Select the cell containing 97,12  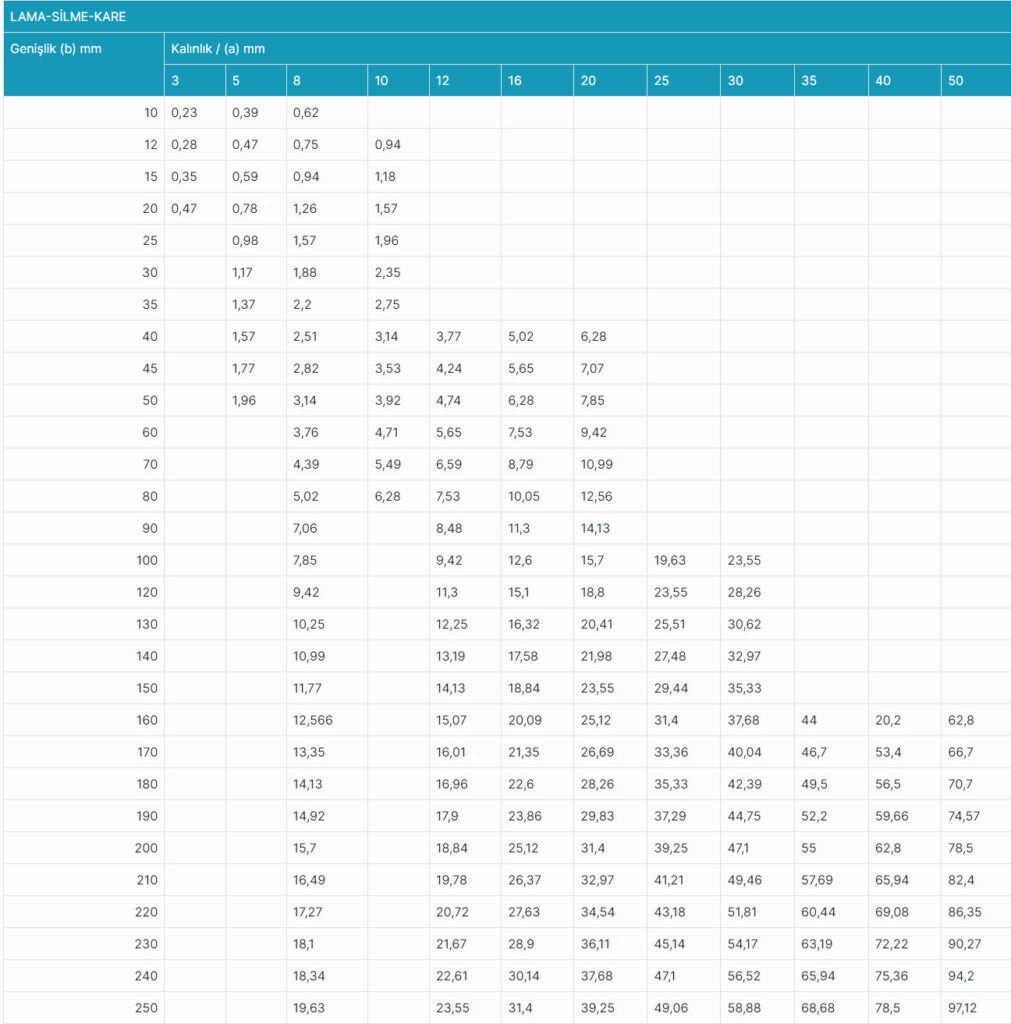pos(964,1008)
